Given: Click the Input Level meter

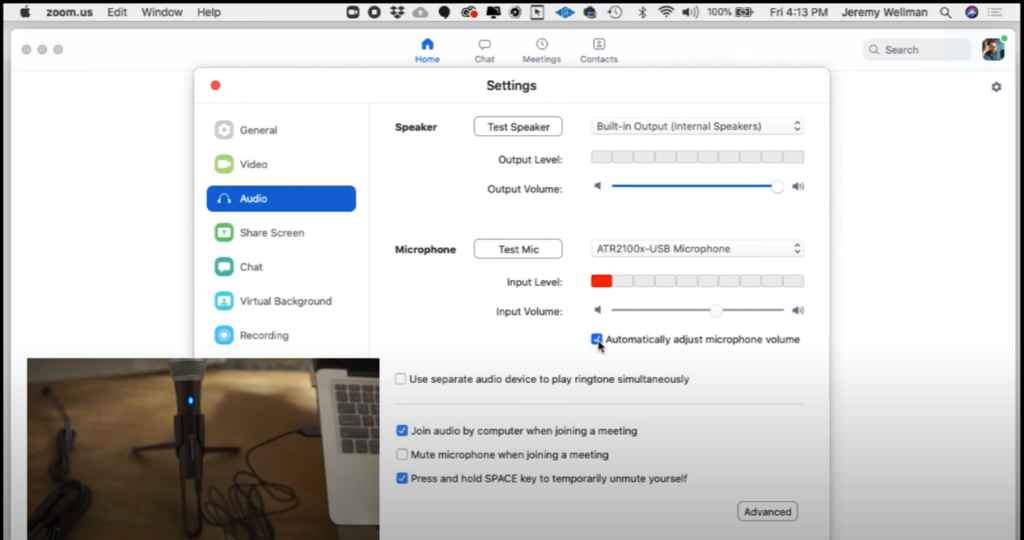Looking at the screenshot, I should click(x=697, y=281).
